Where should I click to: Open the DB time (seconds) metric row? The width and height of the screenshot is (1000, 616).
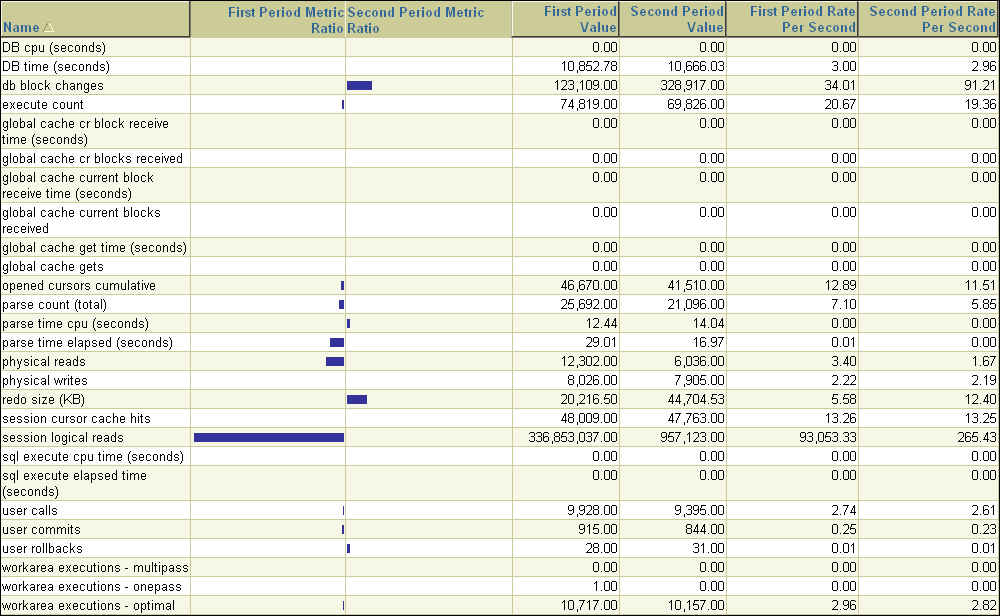pyautogui.click(x=55, y=66)
